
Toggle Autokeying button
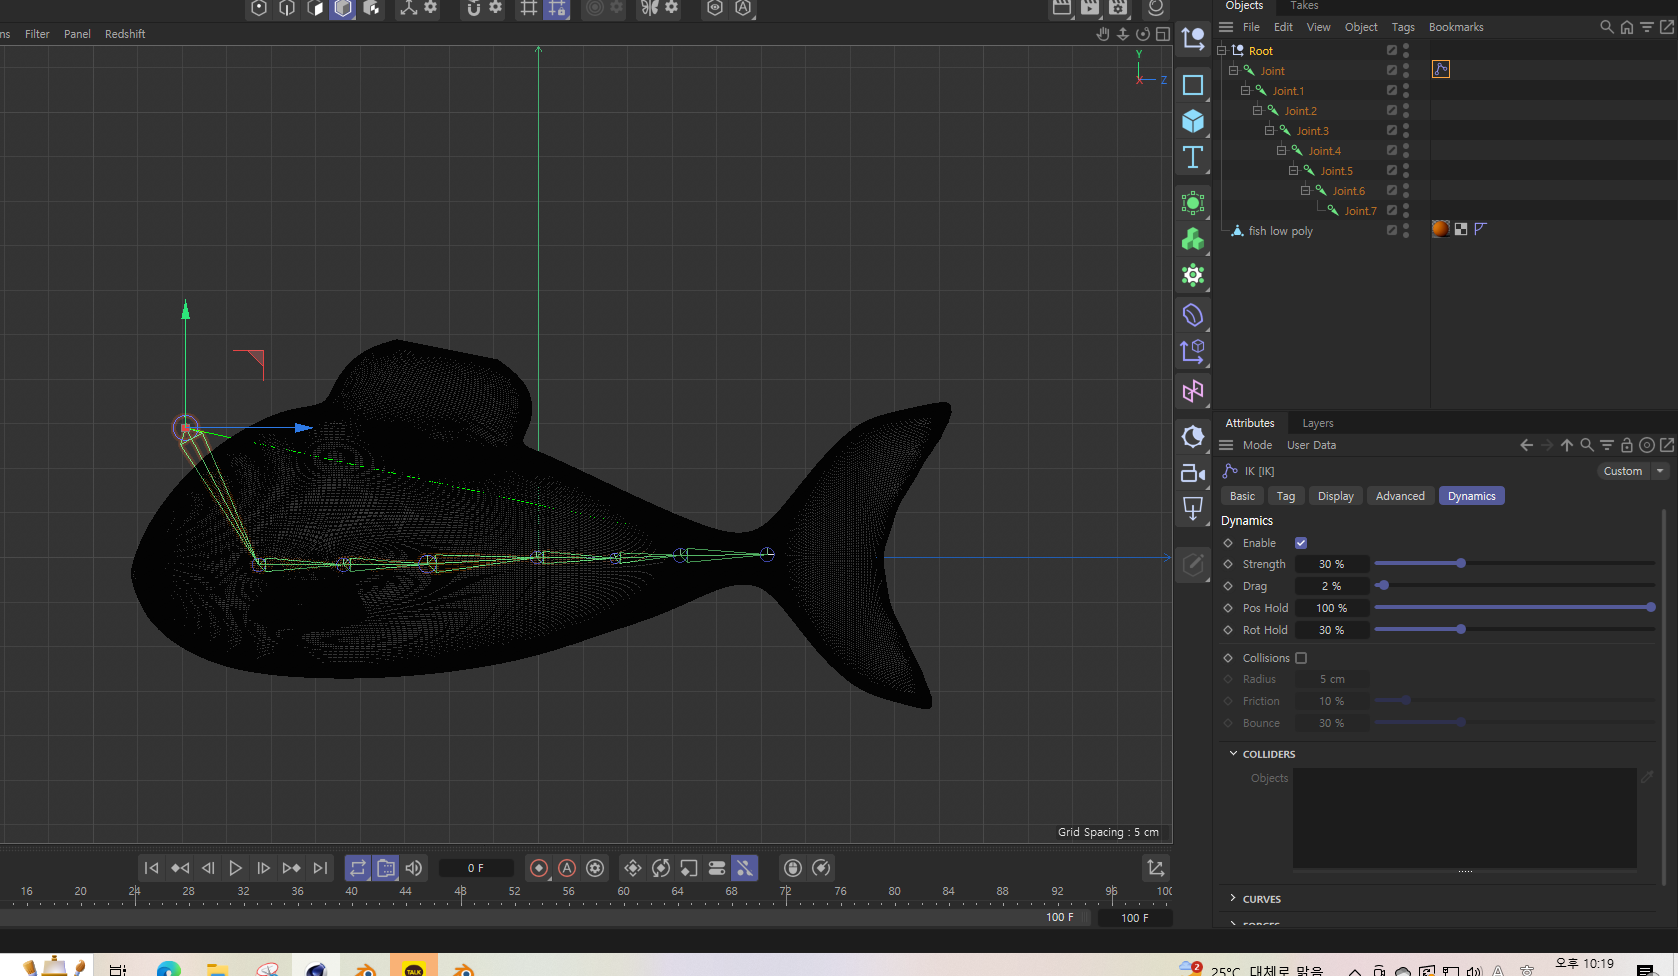pos(567,868)
